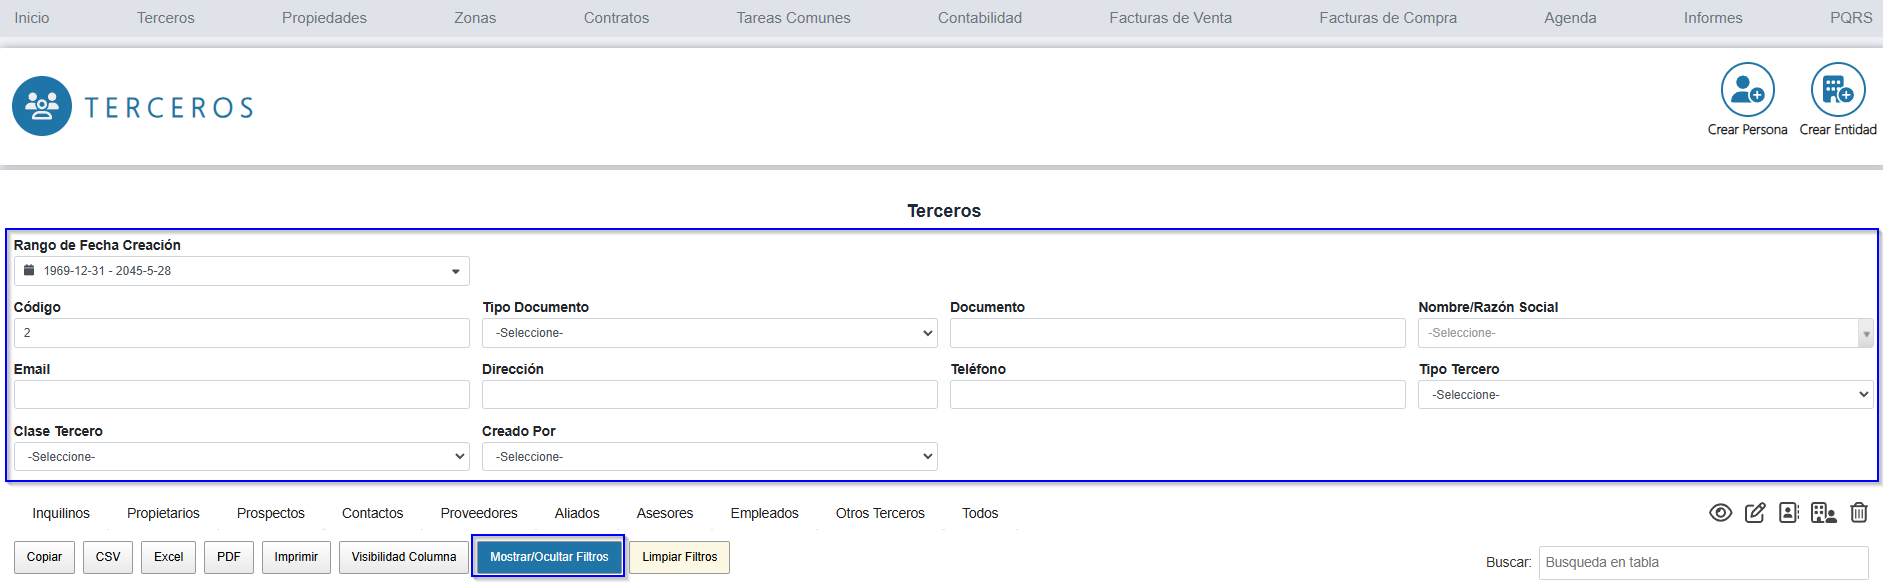1883x583 pixels.
Task: Click the pencil edit icon
Action: (x=1755, y=513)
